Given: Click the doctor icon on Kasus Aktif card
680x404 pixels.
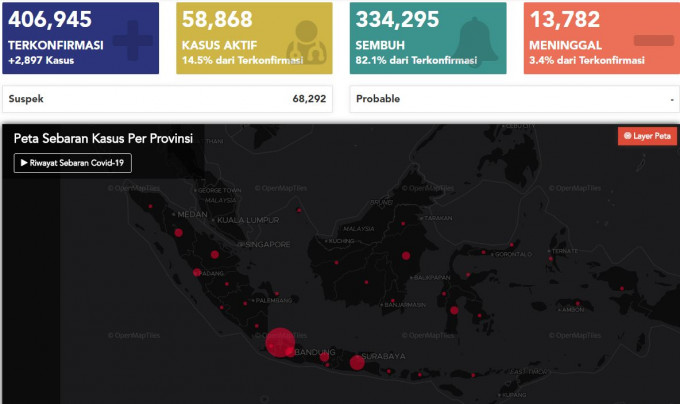Looking at the screenshot, I should coord(307,42).
